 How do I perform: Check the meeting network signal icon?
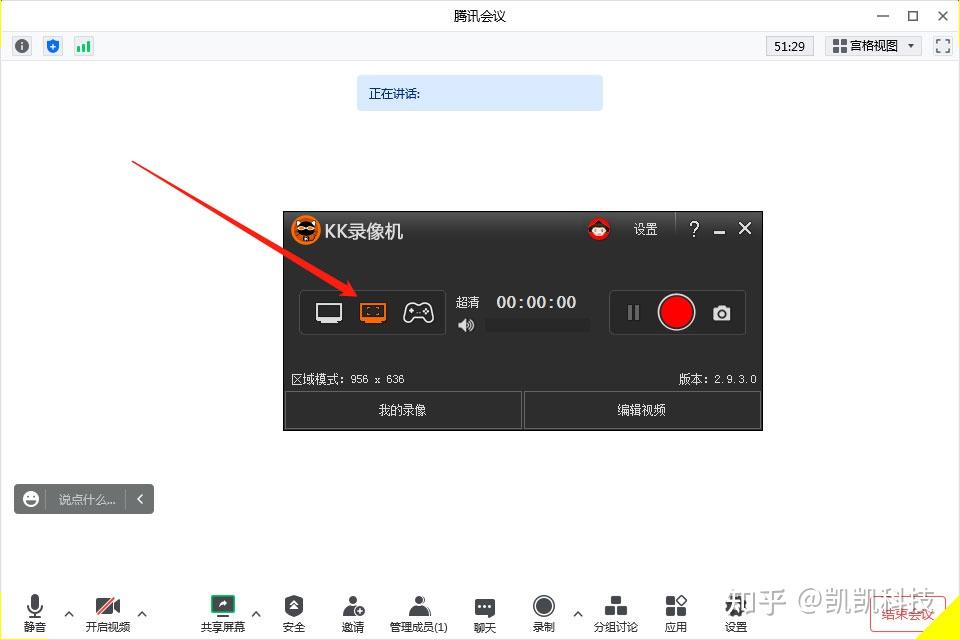[x=83, y=45]
